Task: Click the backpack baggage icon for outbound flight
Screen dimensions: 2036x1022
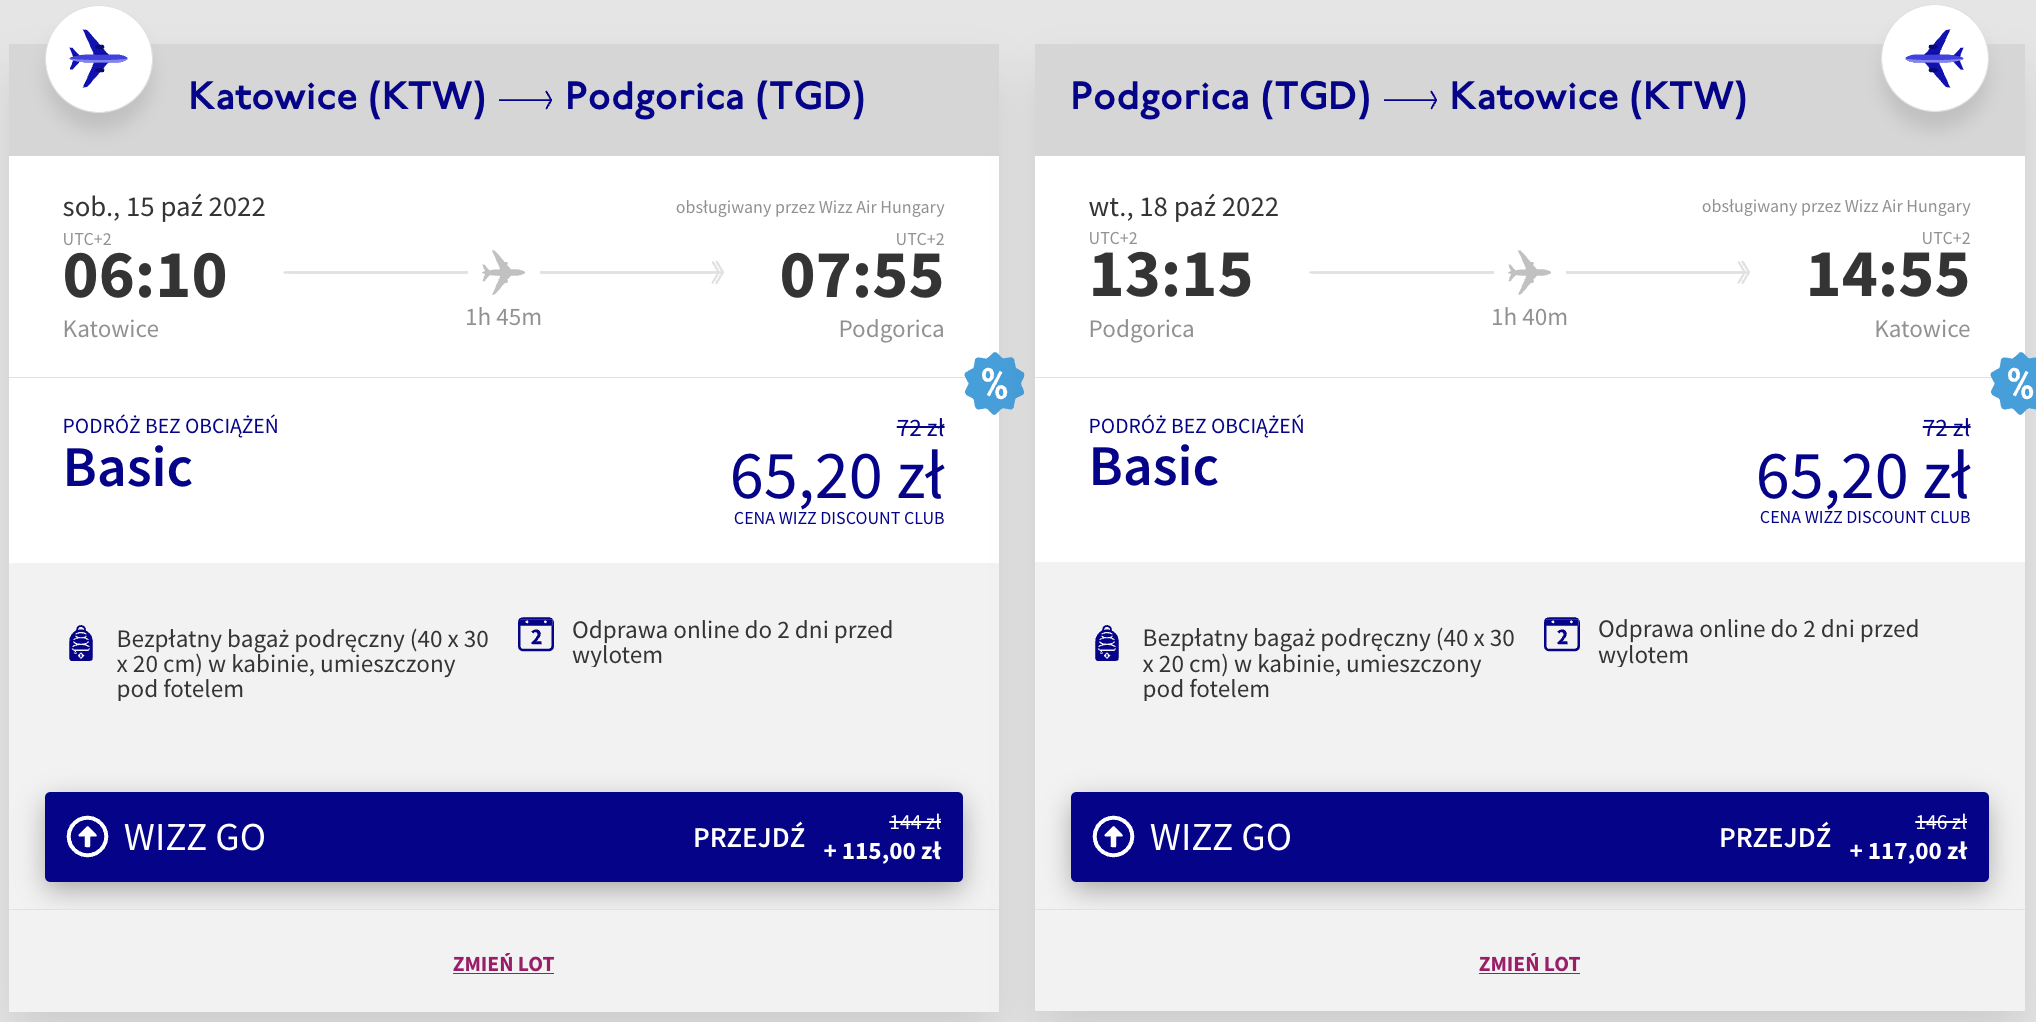Action: coord(81,643)
